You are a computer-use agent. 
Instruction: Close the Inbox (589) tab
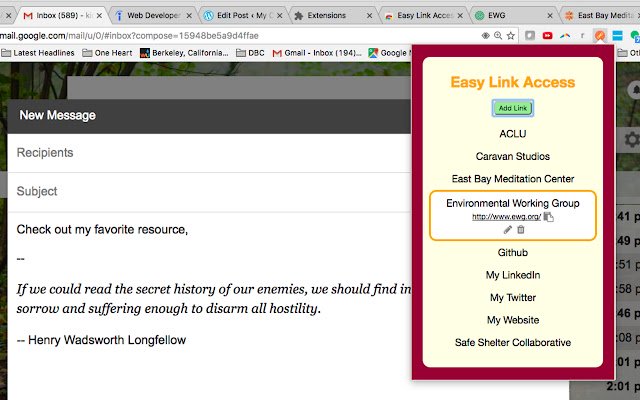pos(99,16)
